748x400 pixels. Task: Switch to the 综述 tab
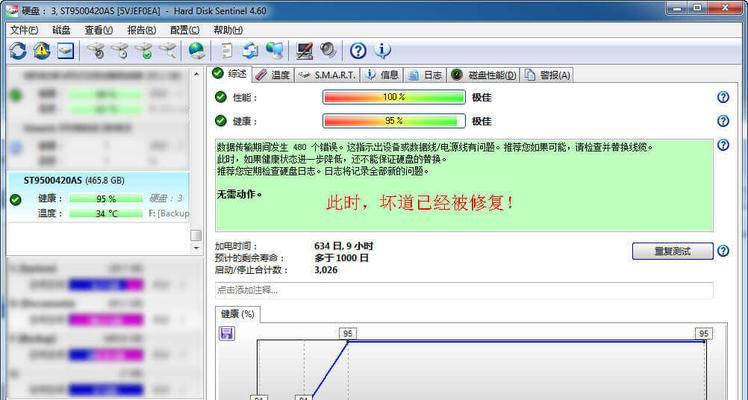(x=230, y=74)
